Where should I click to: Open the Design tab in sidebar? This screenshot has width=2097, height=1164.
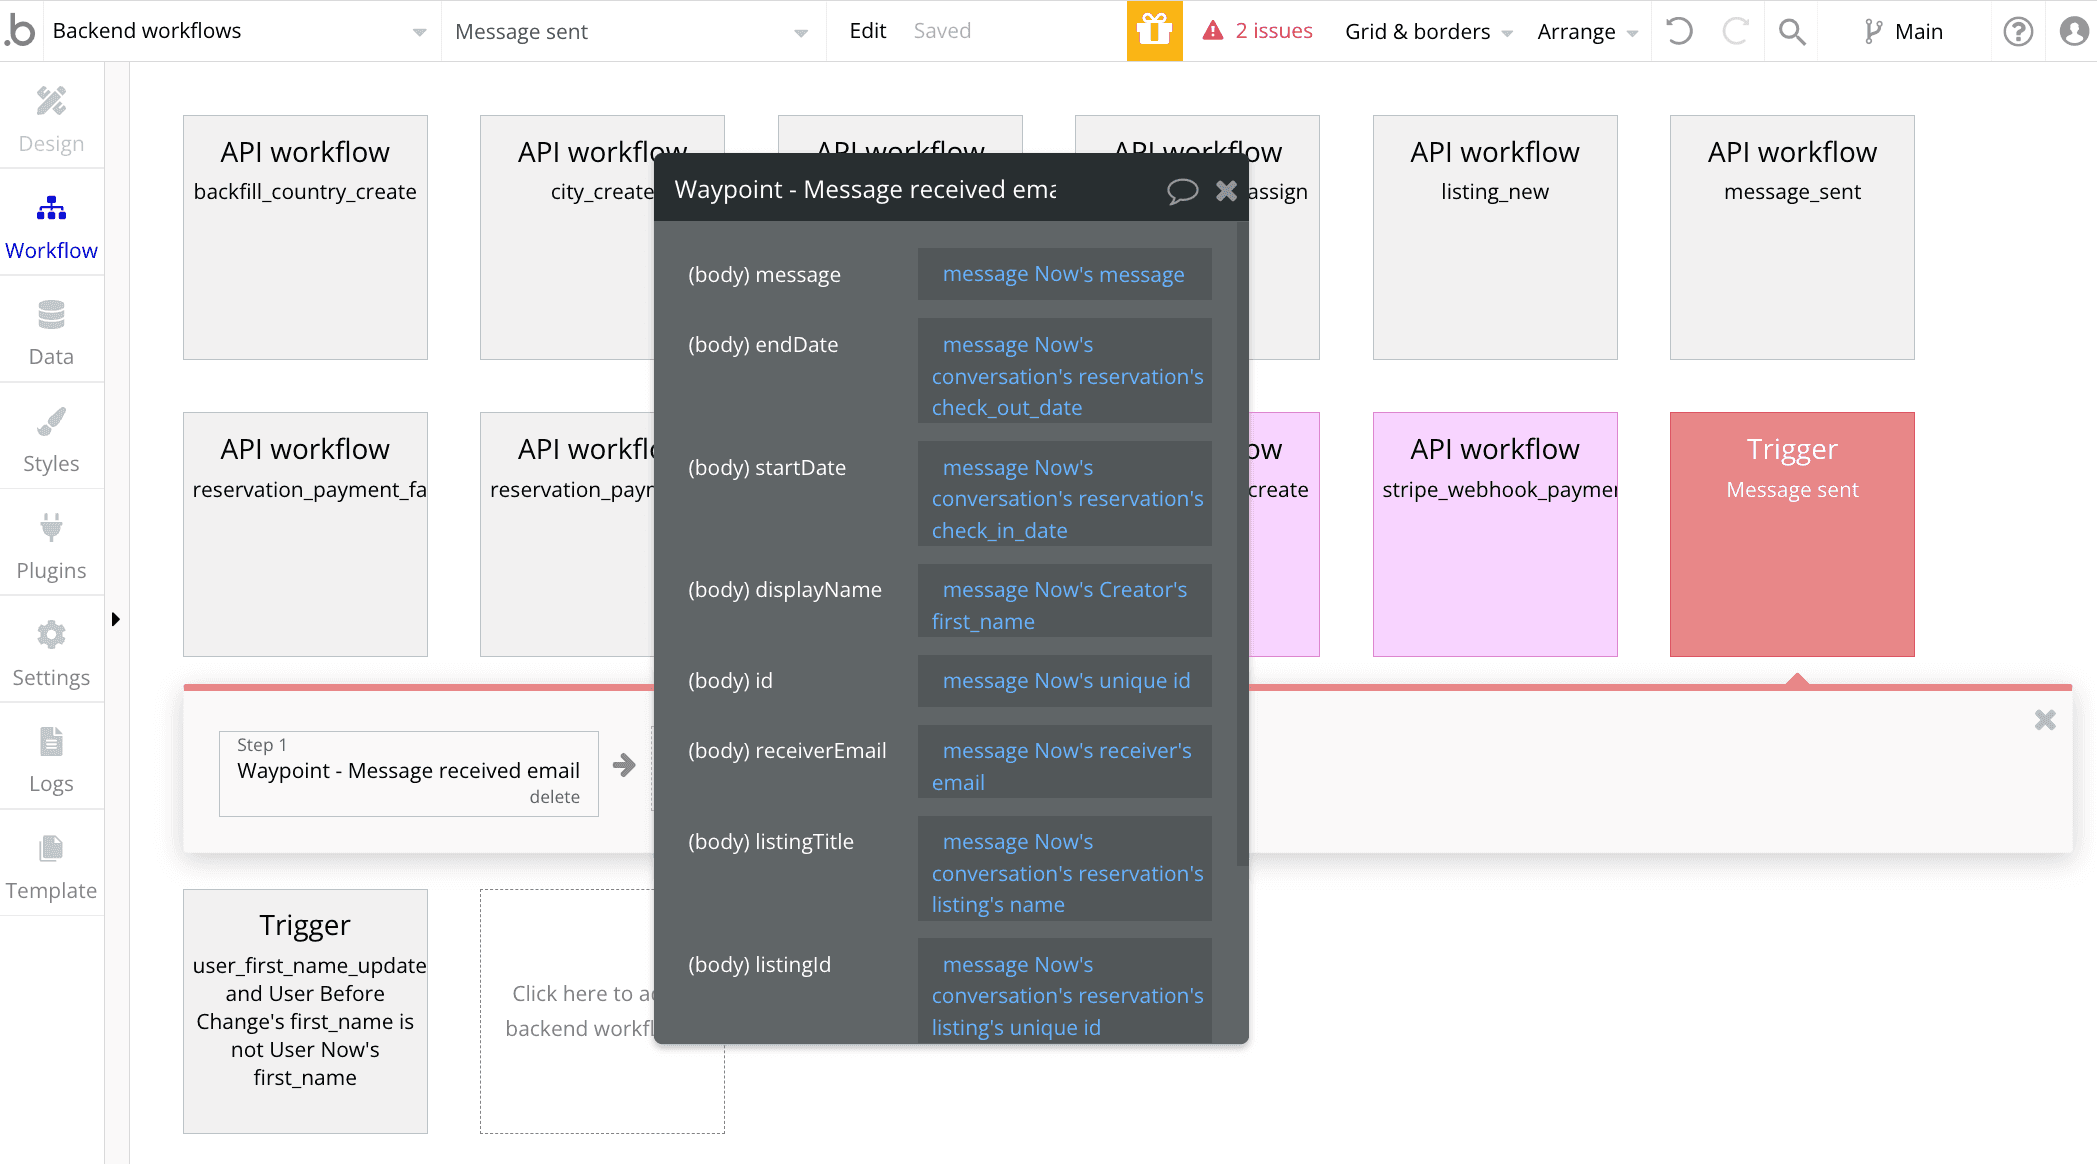[51, 119]
